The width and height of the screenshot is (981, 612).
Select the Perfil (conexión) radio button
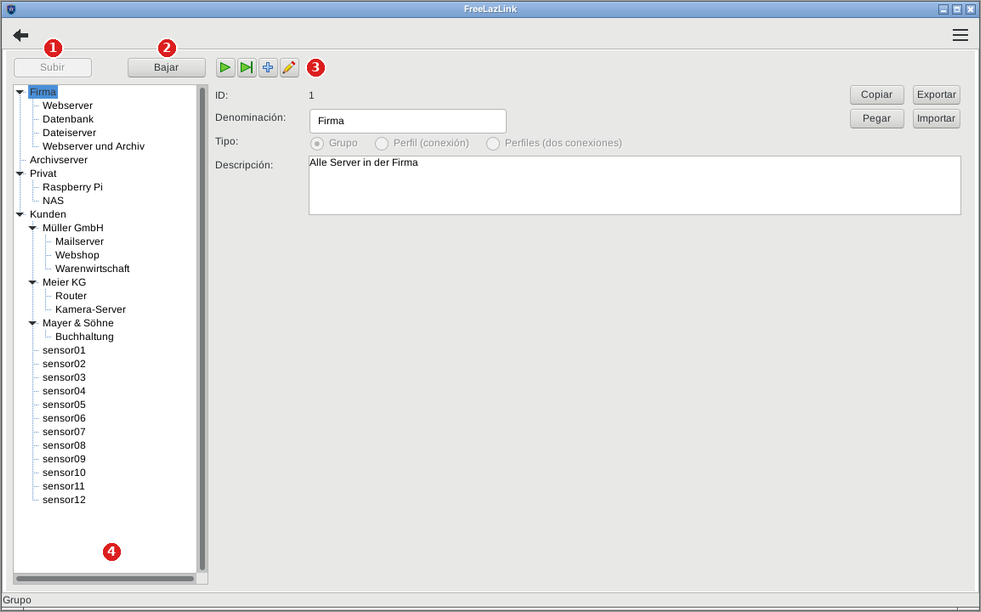click(382, 144)
